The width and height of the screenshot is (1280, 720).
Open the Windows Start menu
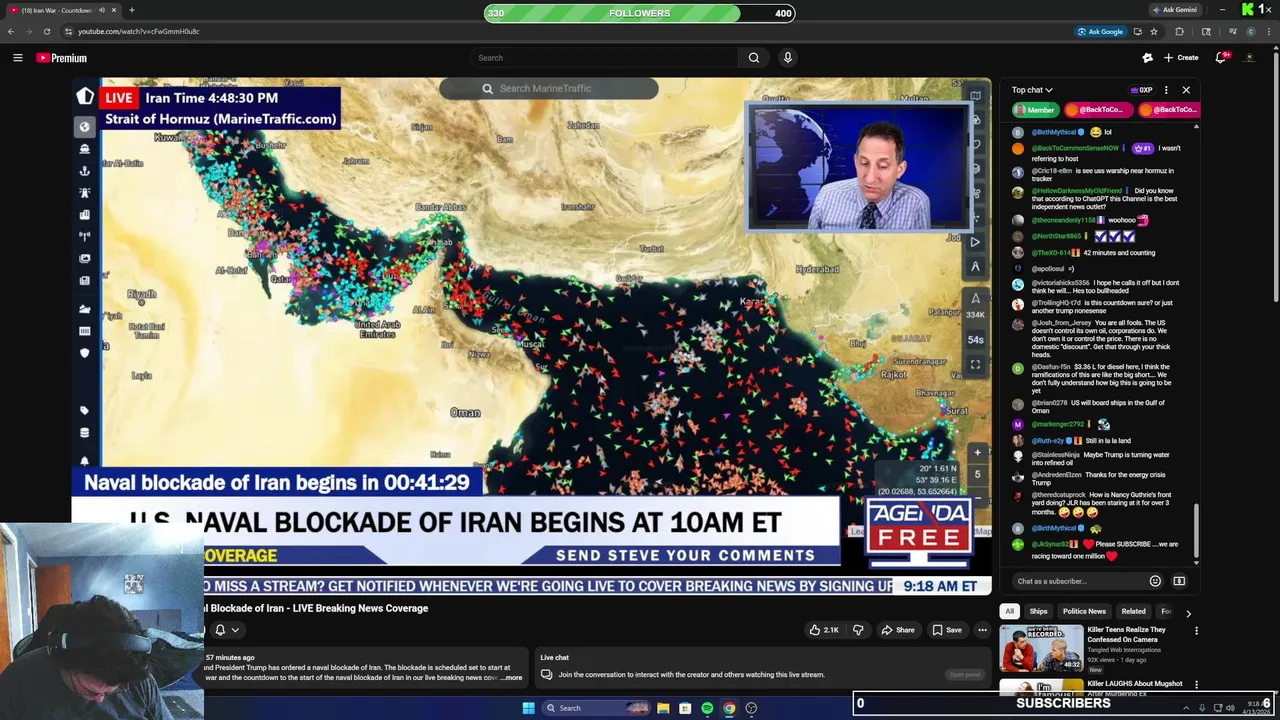[528, 708]
